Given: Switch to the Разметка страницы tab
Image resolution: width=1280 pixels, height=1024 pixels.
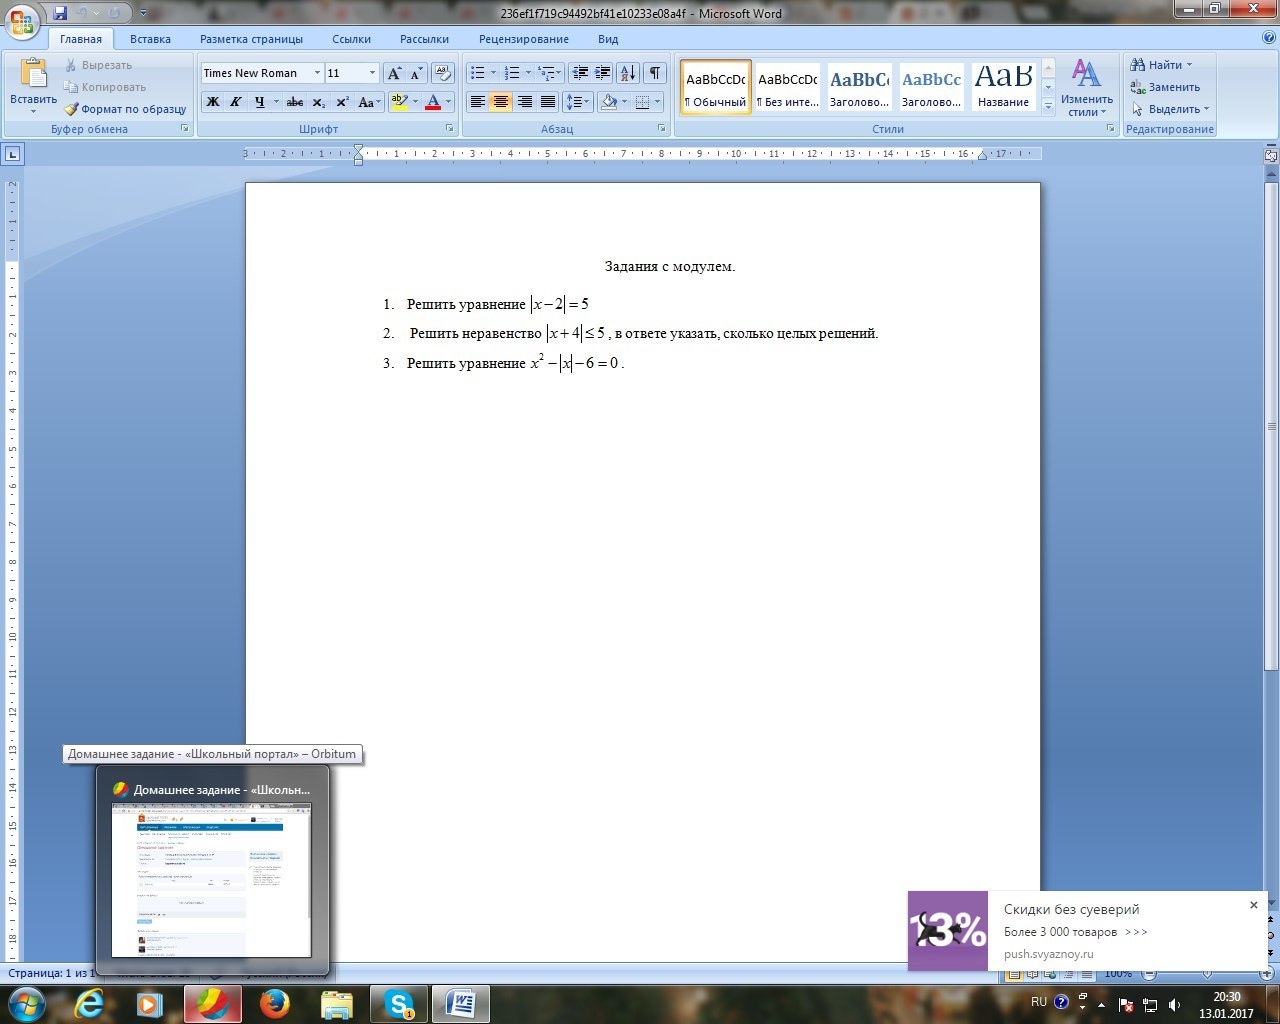Looking at the screenshot, I should click(x=251, y=39).
